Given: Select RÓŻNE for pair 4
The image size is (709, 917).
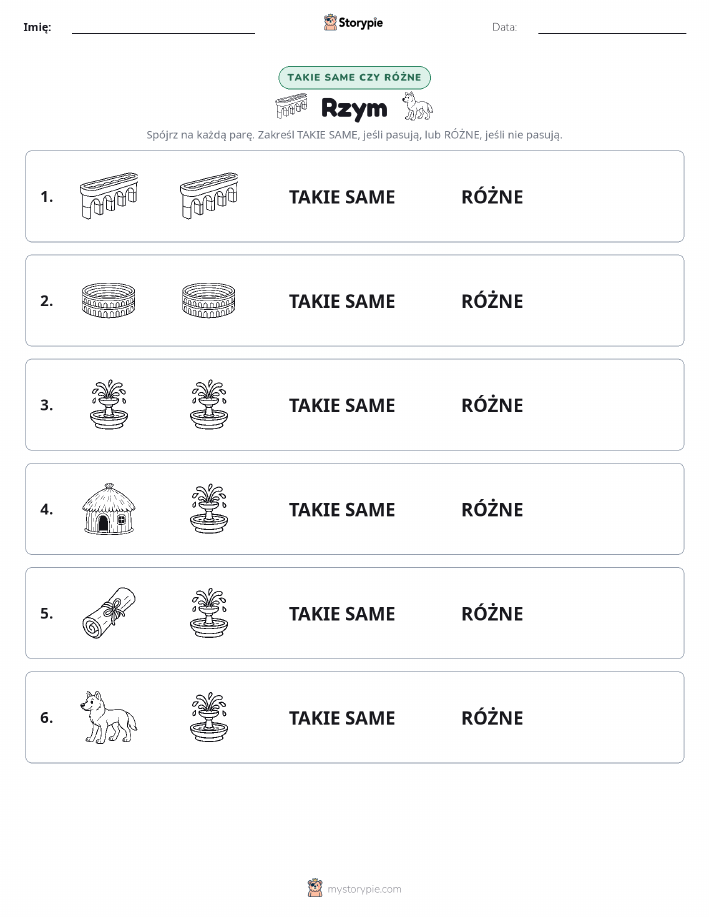Looking at the screenshot, I should coord(492,509).
